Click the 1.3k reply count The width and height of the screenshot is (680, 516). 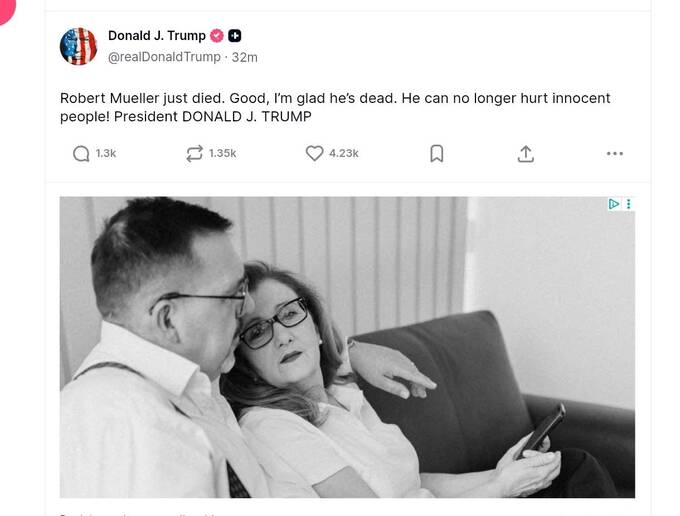coord(106,153)
